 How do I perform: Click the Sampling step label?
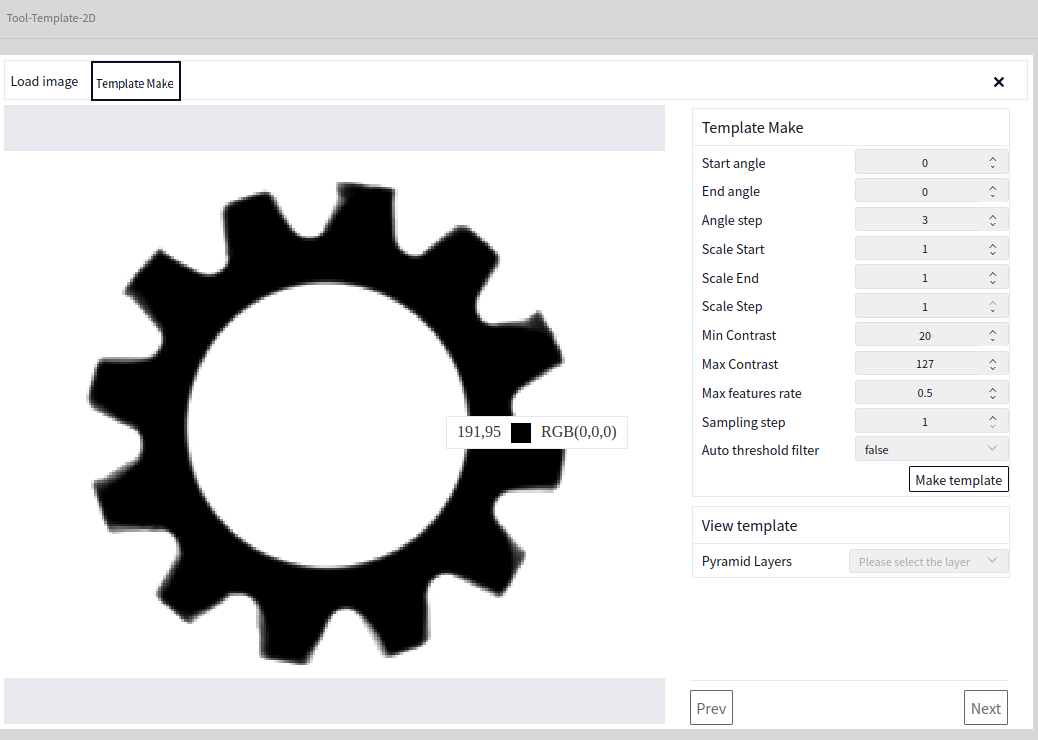click(x=743, y=422)
